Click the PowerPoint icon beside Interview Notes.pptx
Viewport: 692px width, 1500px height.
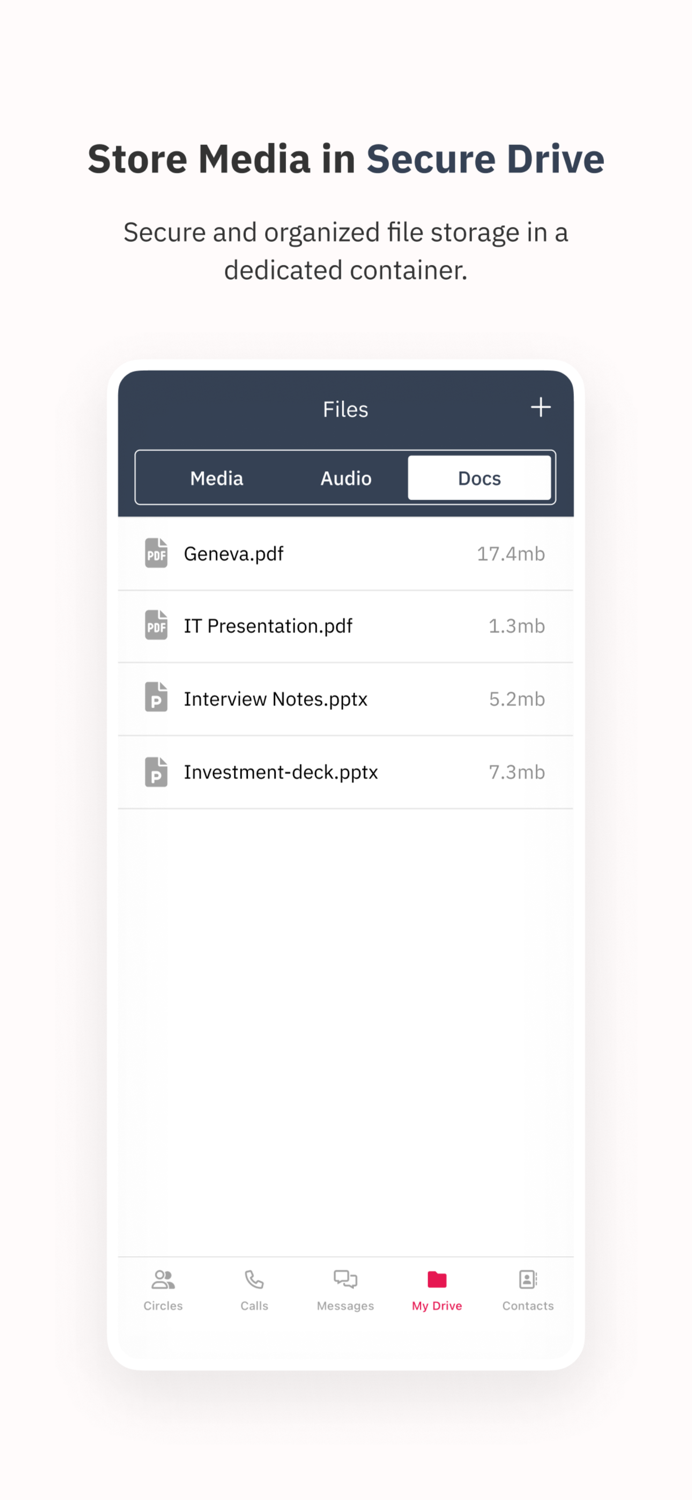[x=156, y=698]
